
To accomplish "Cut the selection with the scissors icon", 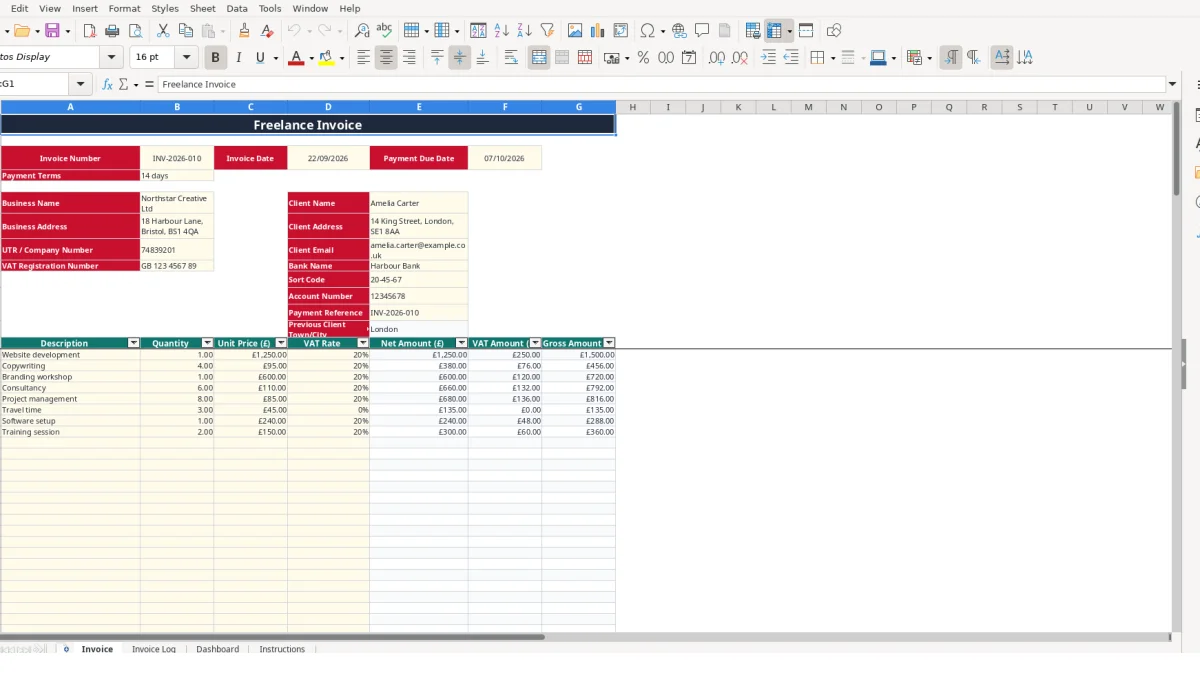I will (x=163, y=31).
